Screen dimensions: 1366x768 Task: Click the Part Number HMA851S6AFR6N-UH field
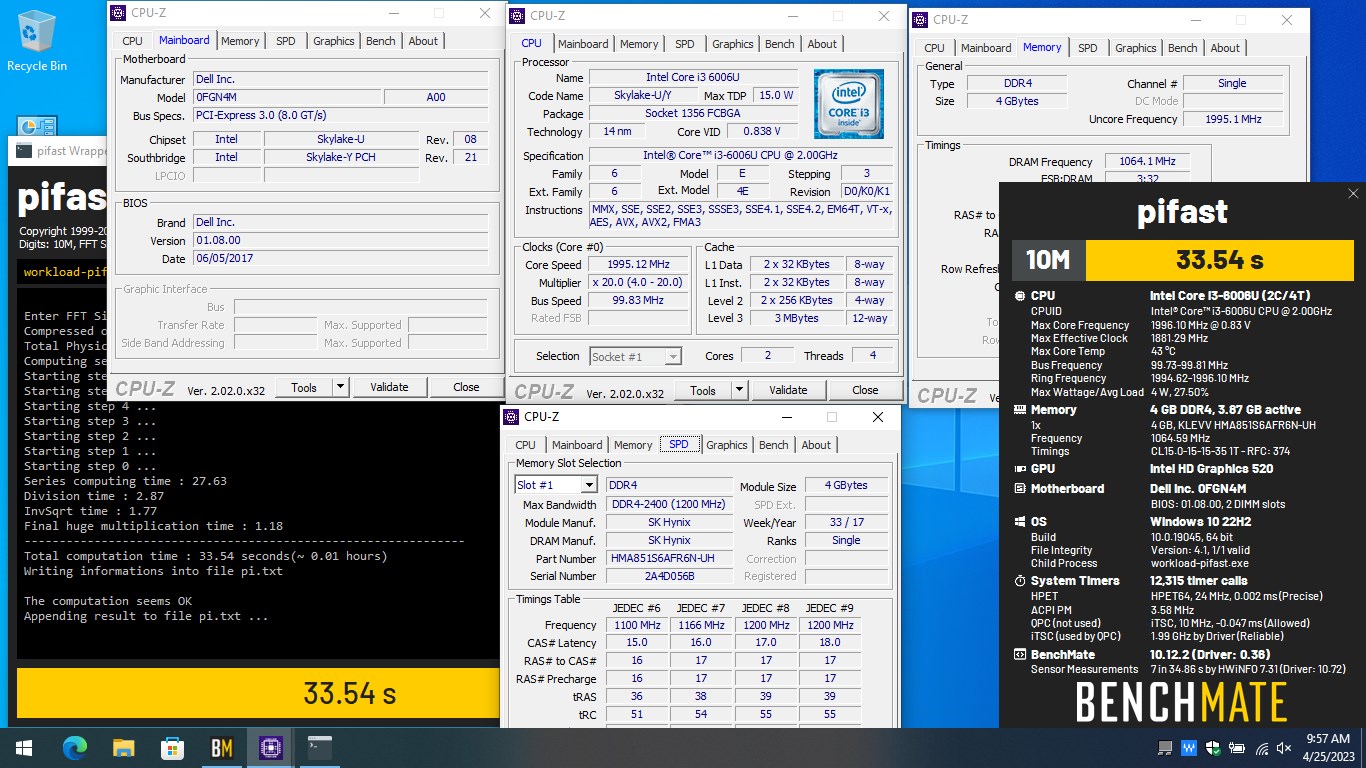pyautogui.click(x=670, y=558)
